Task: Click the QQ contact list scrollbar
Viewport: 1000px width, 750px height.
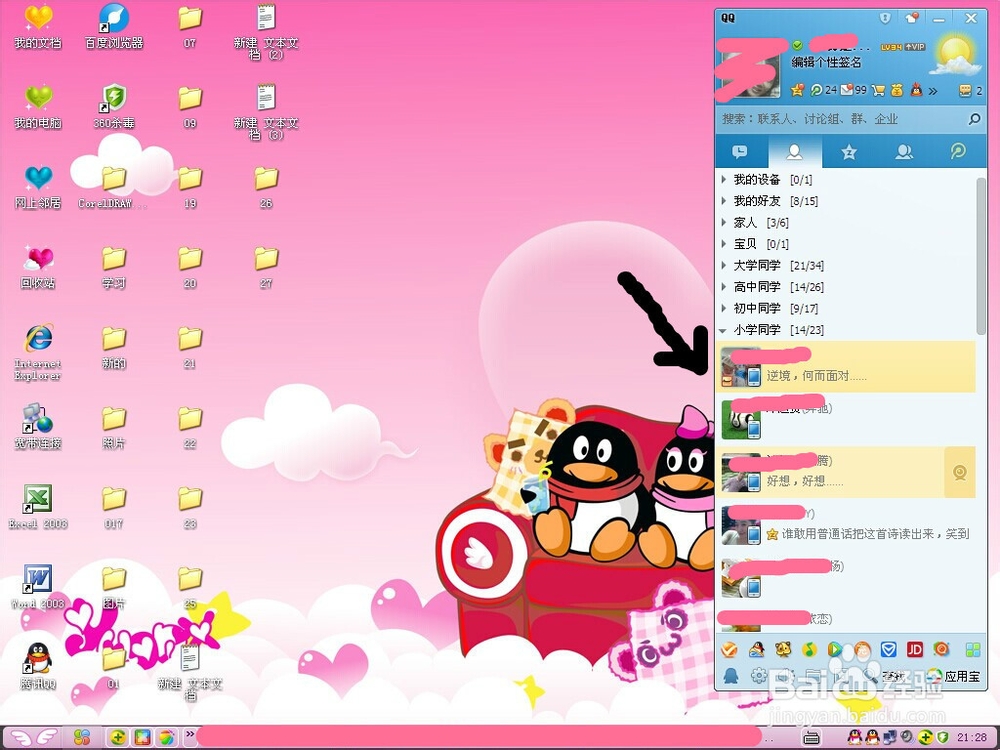Action: 981,256
